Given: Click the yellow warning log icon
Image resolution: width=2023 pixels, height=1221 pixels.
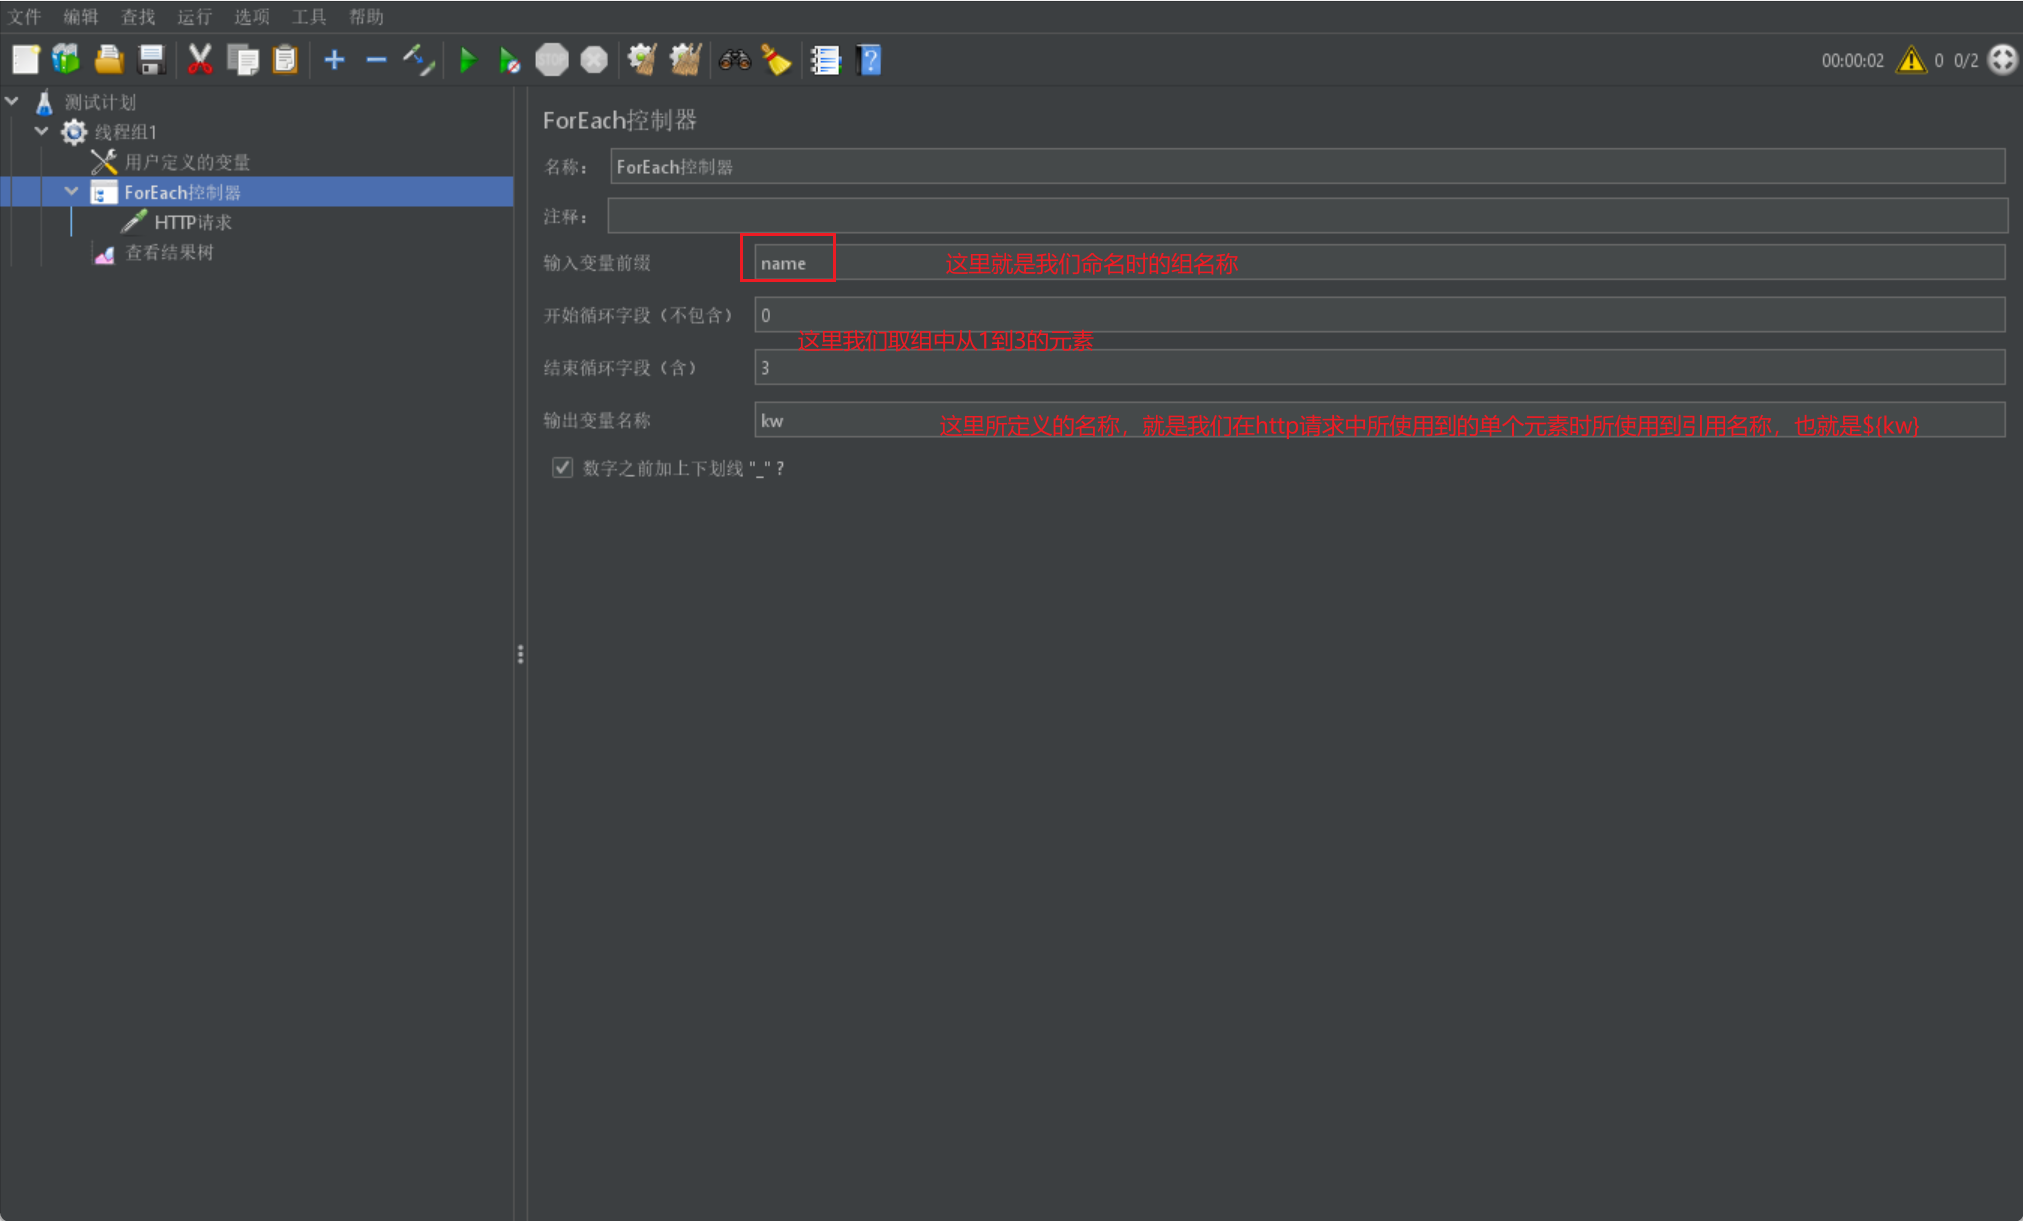Looking at the screenshot, I should [1910, 61].
